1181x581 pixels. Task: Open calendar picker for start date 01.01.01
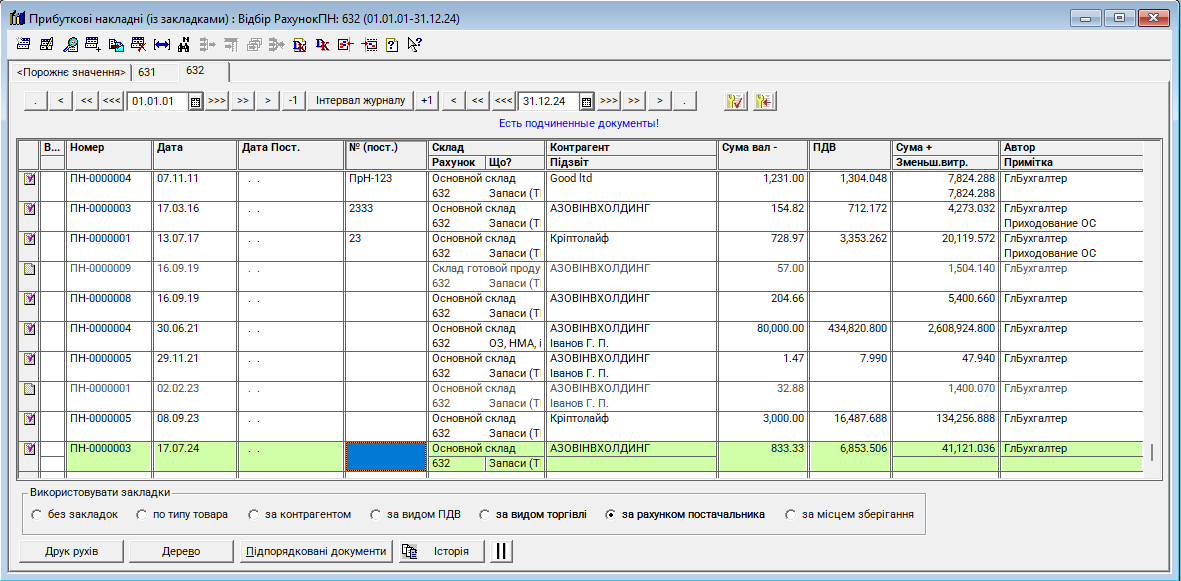[196, 101]
